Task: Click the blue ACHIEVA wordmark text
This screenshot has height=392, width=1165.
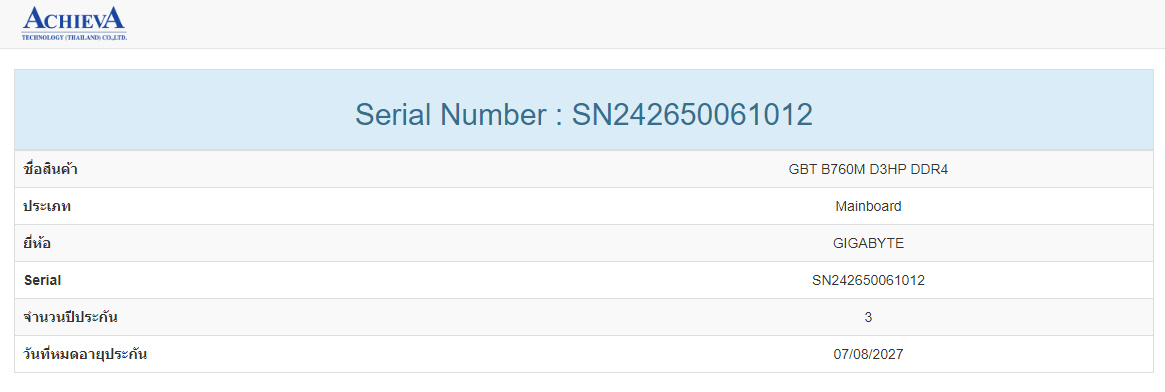Action: [x=74, y=19]
